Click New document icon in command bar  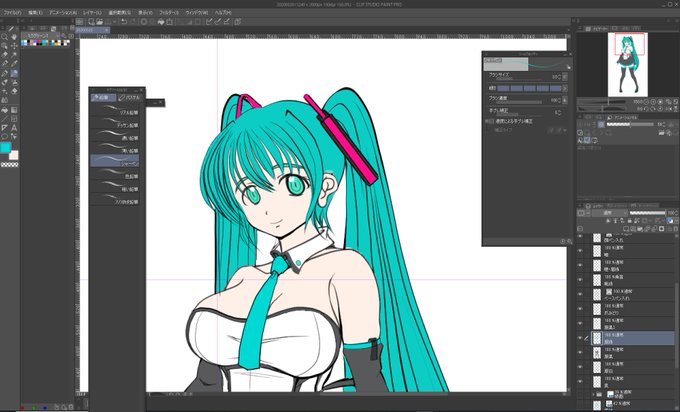pyautogui.click(x=92, y=22)
